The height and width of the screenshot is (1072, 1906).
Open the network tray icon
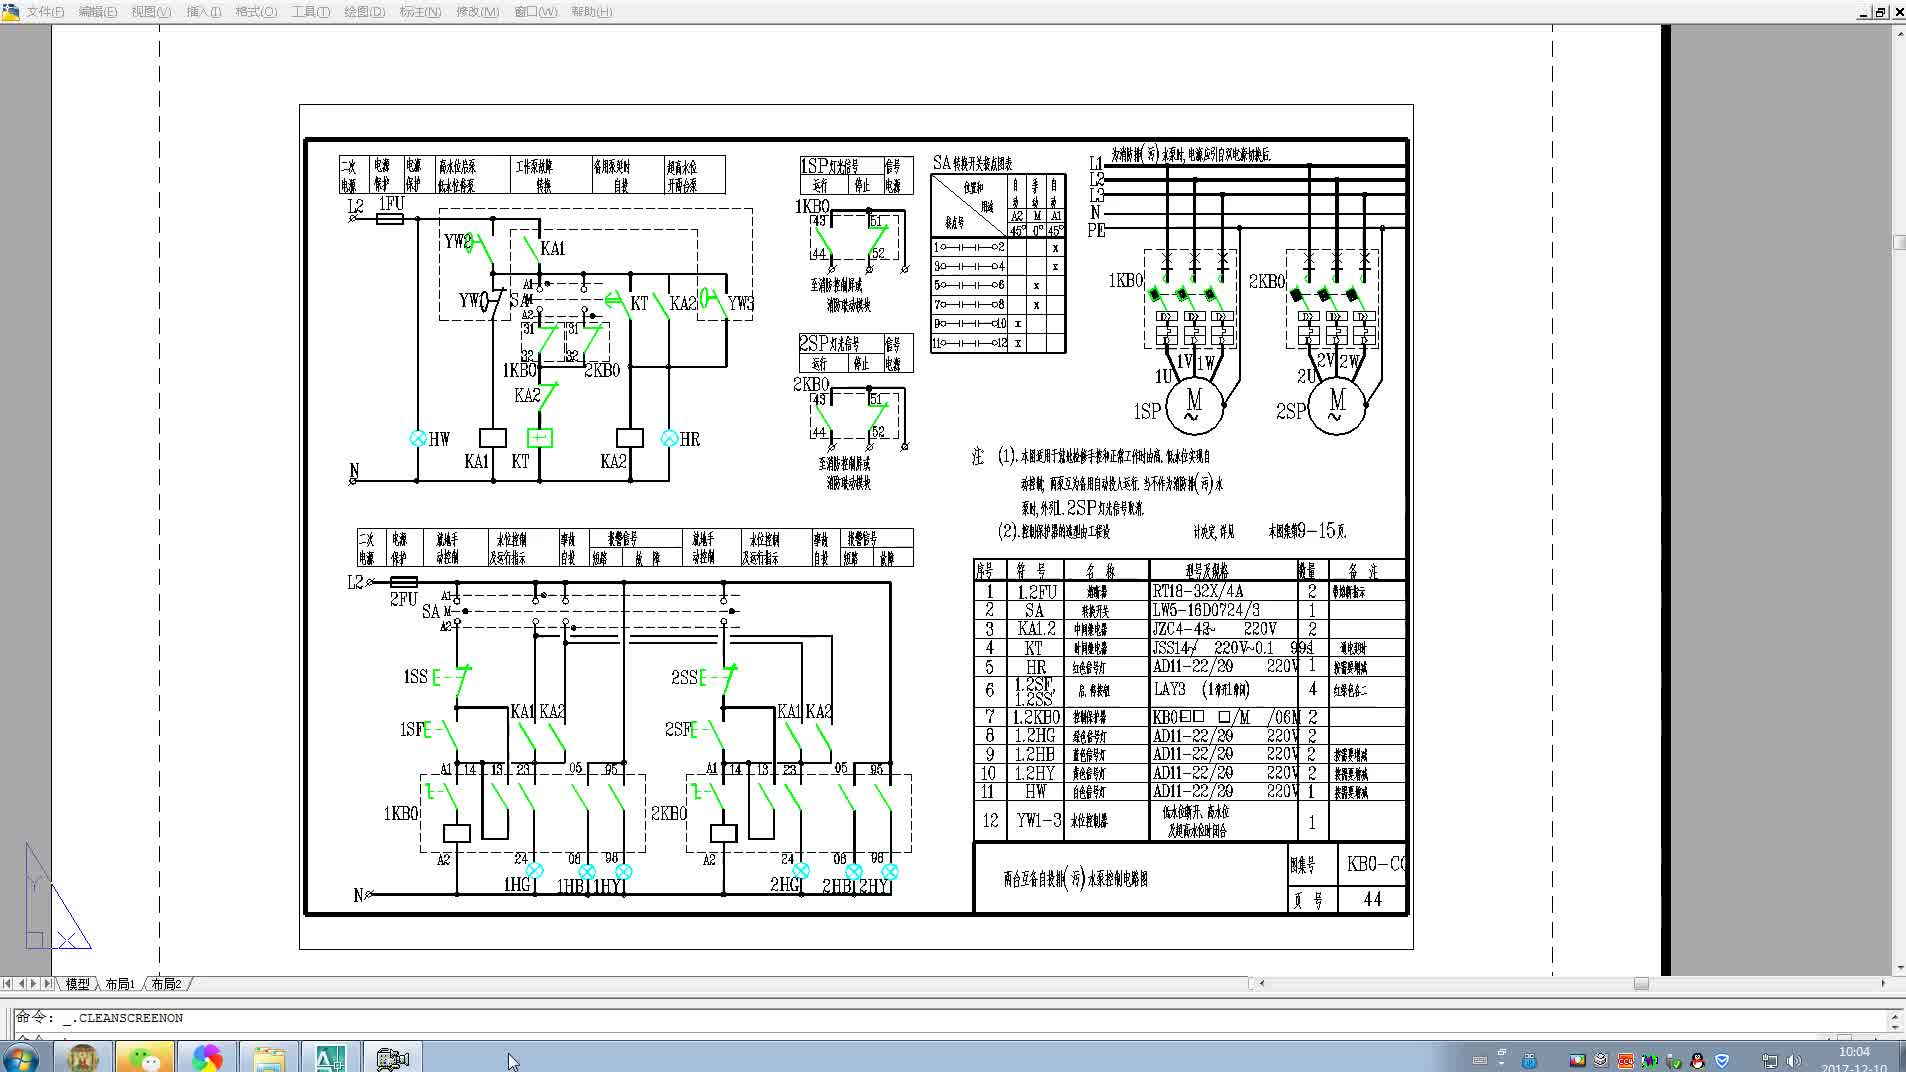1769,1061
